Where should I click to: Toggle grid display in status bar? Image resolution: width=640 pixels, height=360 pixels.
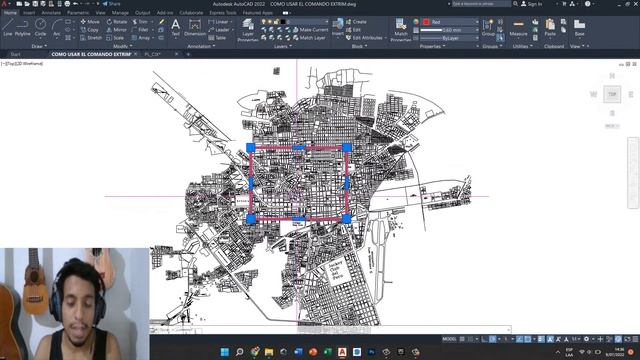tap(462, 339)
